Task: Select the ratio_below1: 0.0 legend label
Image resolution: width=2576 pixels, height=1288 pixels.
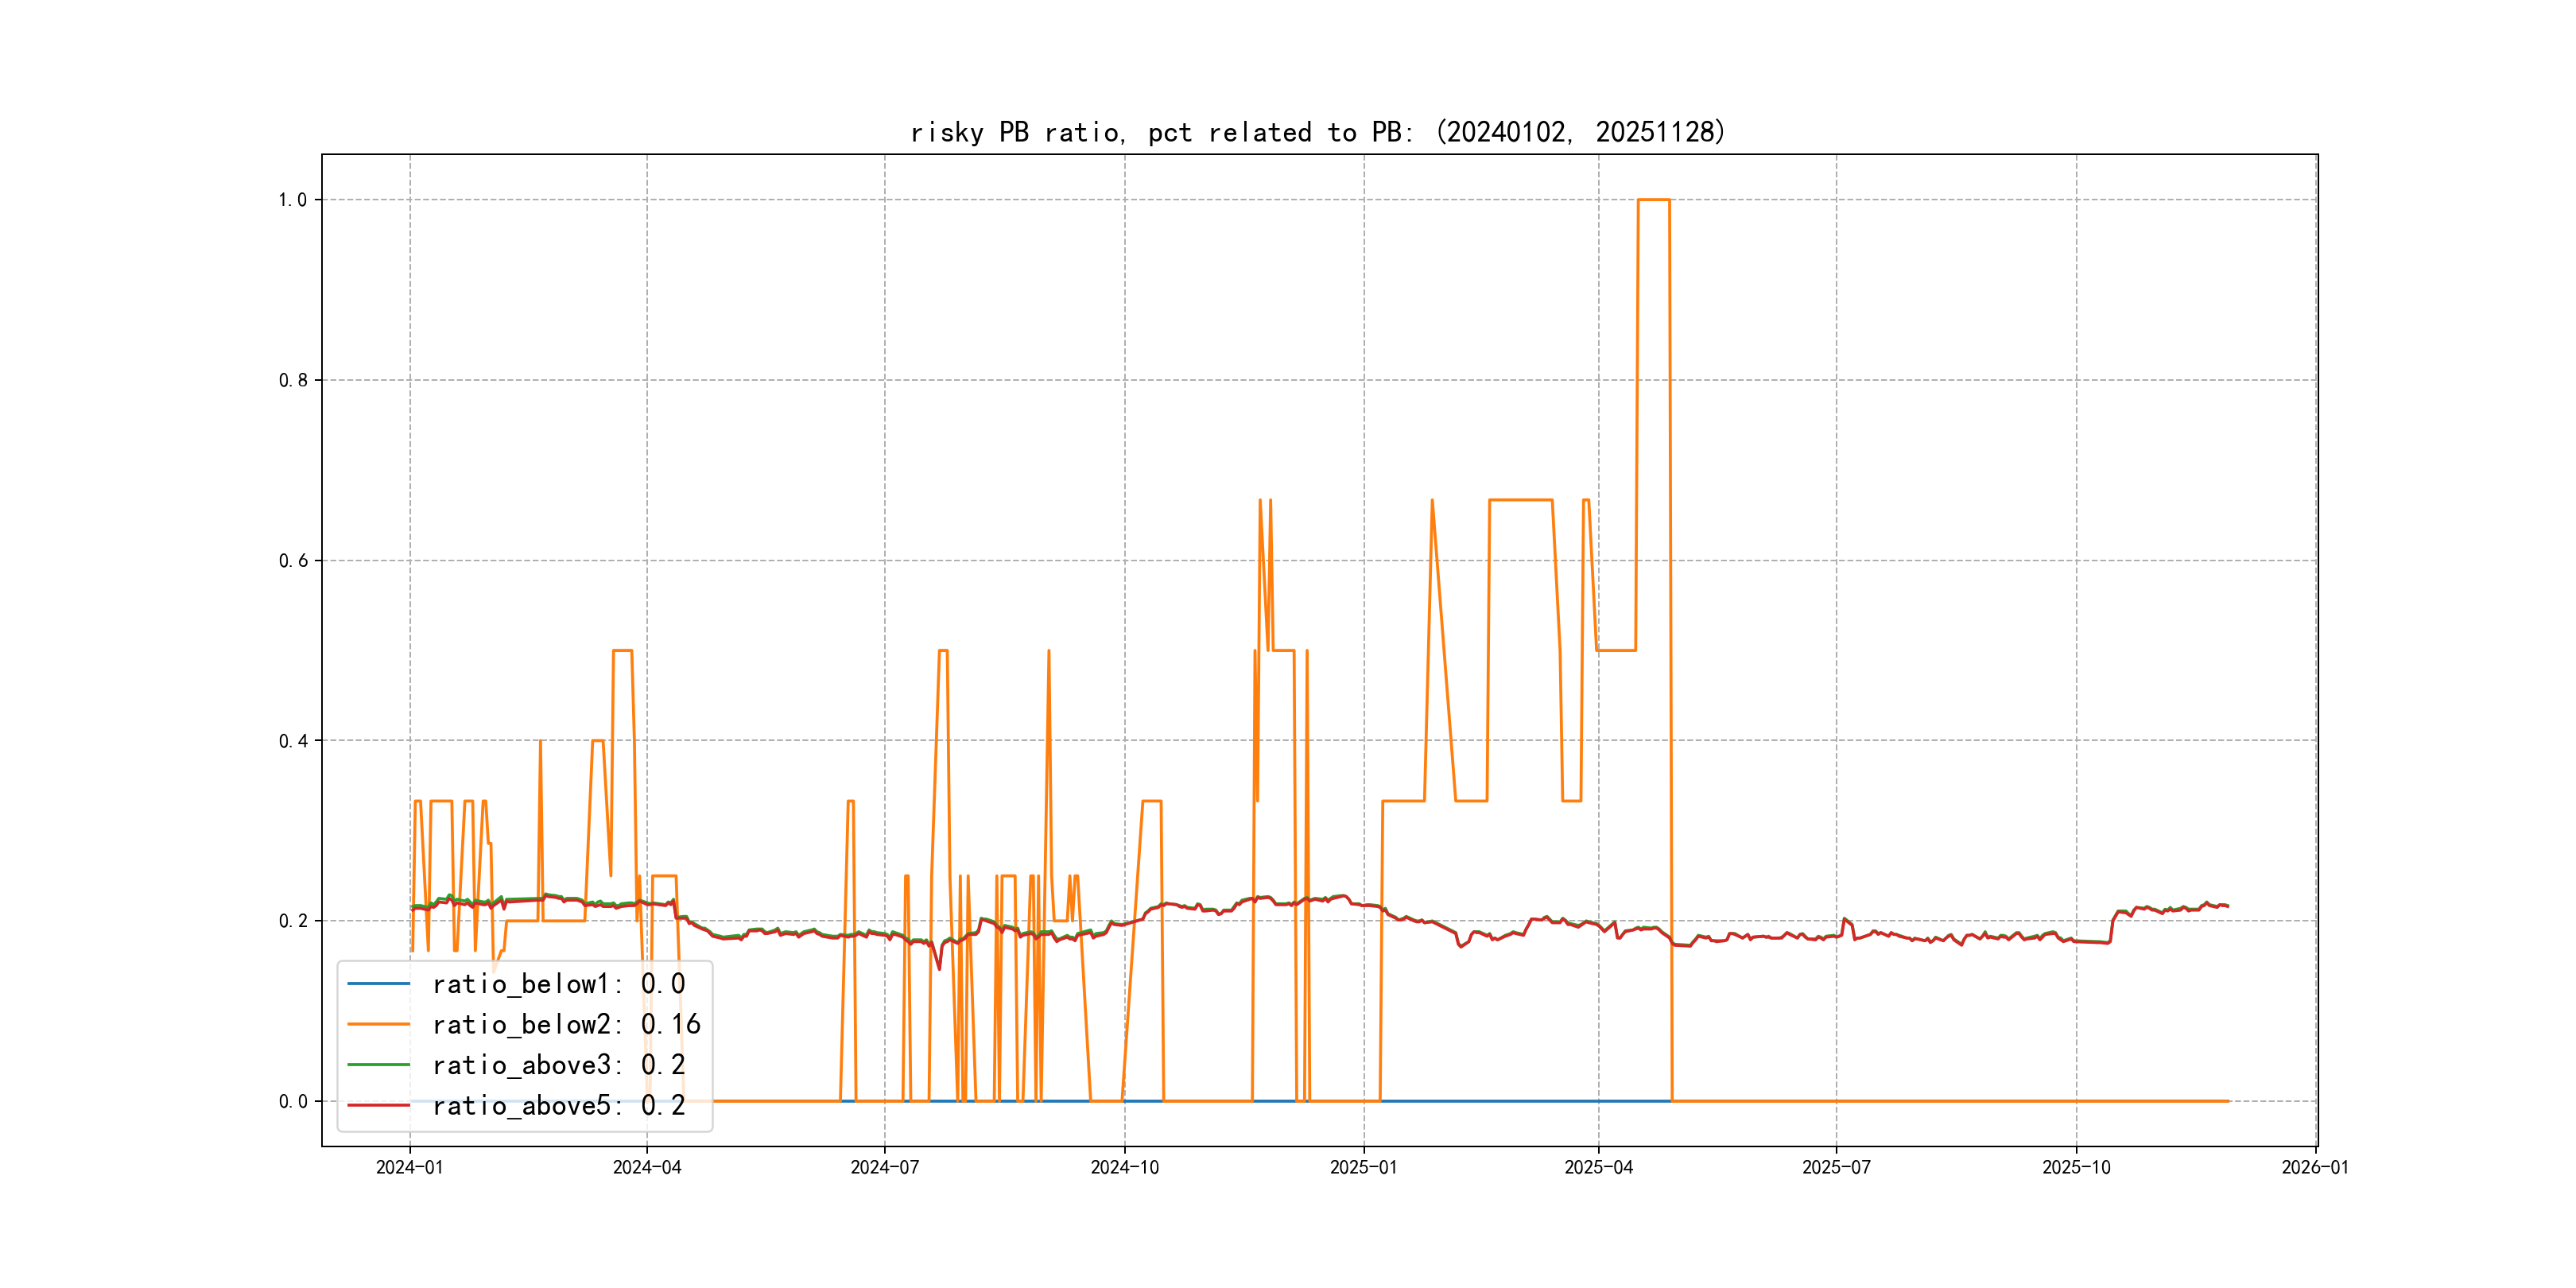Action: pos(558,984)
